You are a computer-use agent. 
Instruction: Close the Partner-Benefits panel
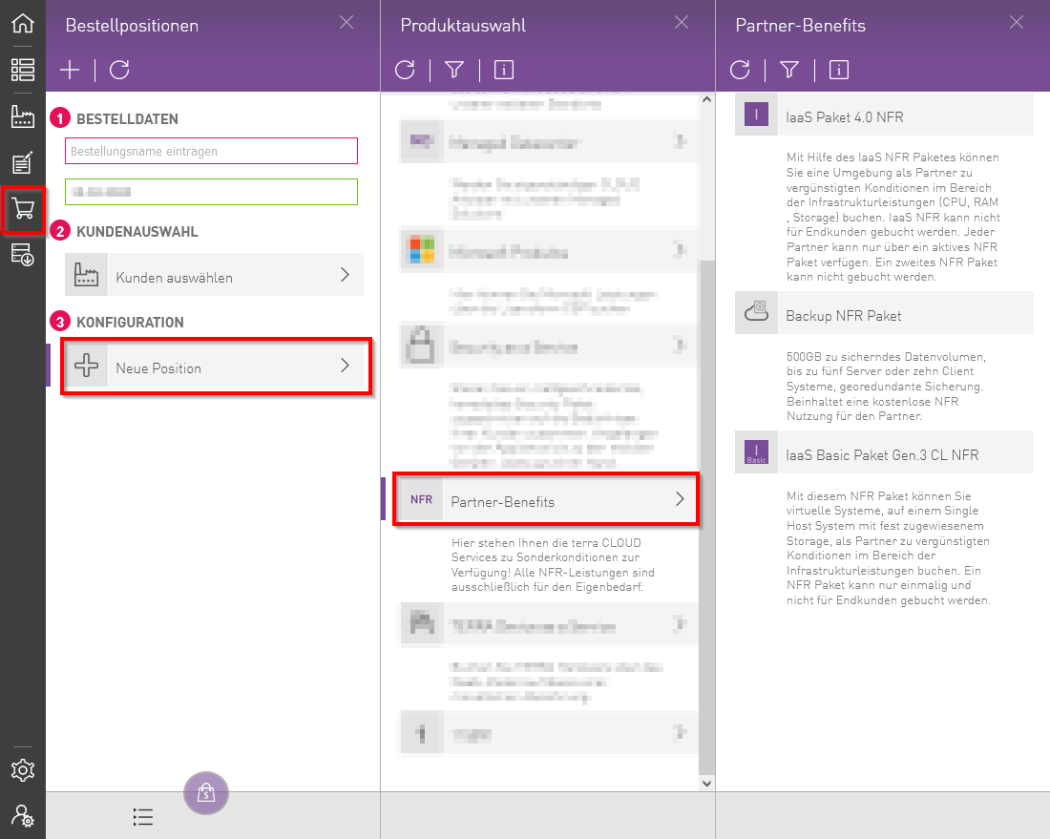click(1017, 23)
